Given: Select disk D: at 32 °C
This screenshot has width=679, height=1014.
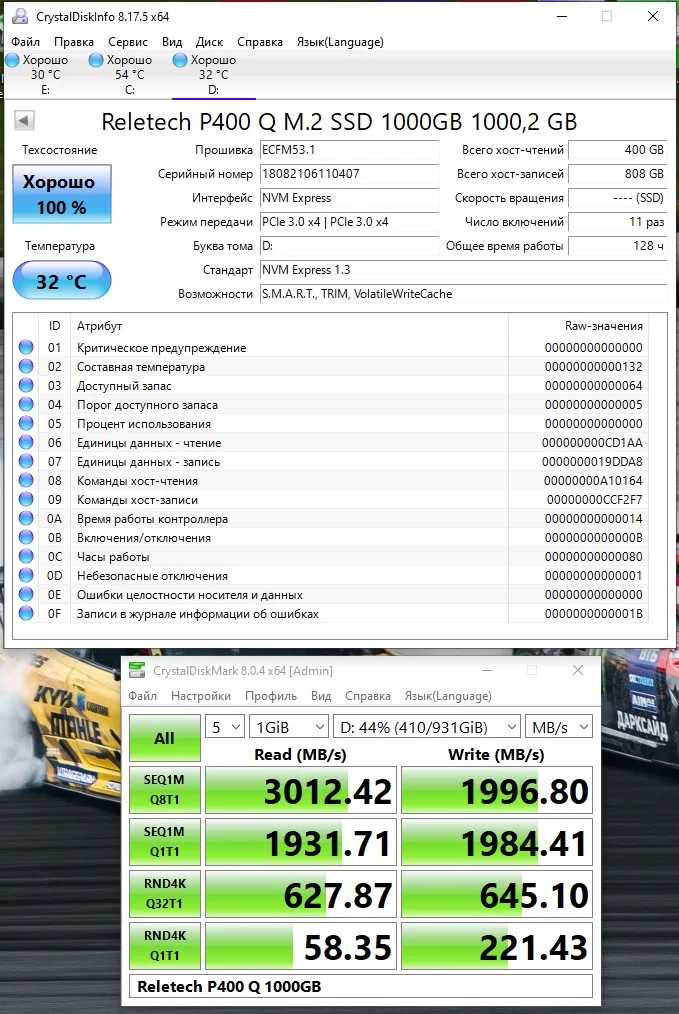Looking at the screenshot, I should [x=213, y=74].
